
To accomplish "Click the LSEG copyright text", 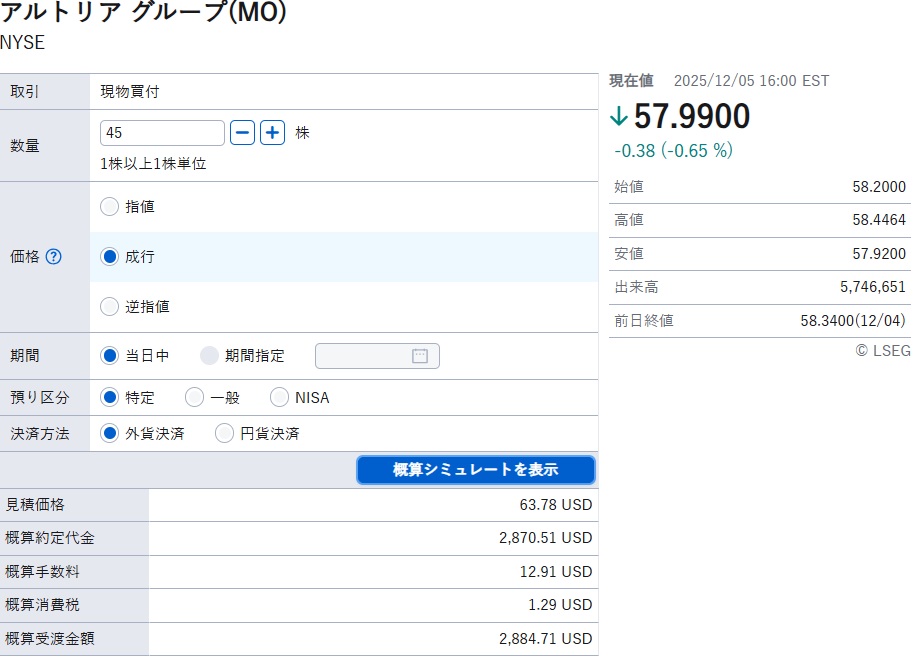I will (882, 351).
